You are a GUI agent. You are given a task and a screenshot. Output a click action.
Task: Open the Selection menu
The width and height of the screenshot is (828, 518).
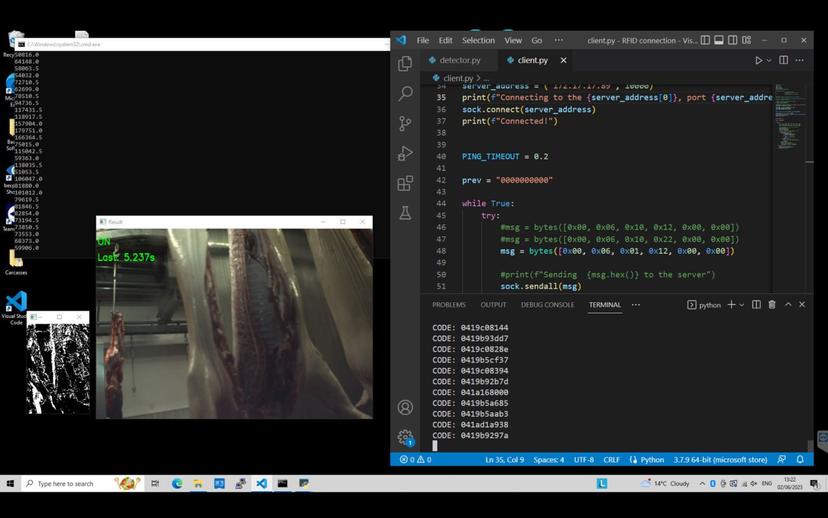(478, 40)
